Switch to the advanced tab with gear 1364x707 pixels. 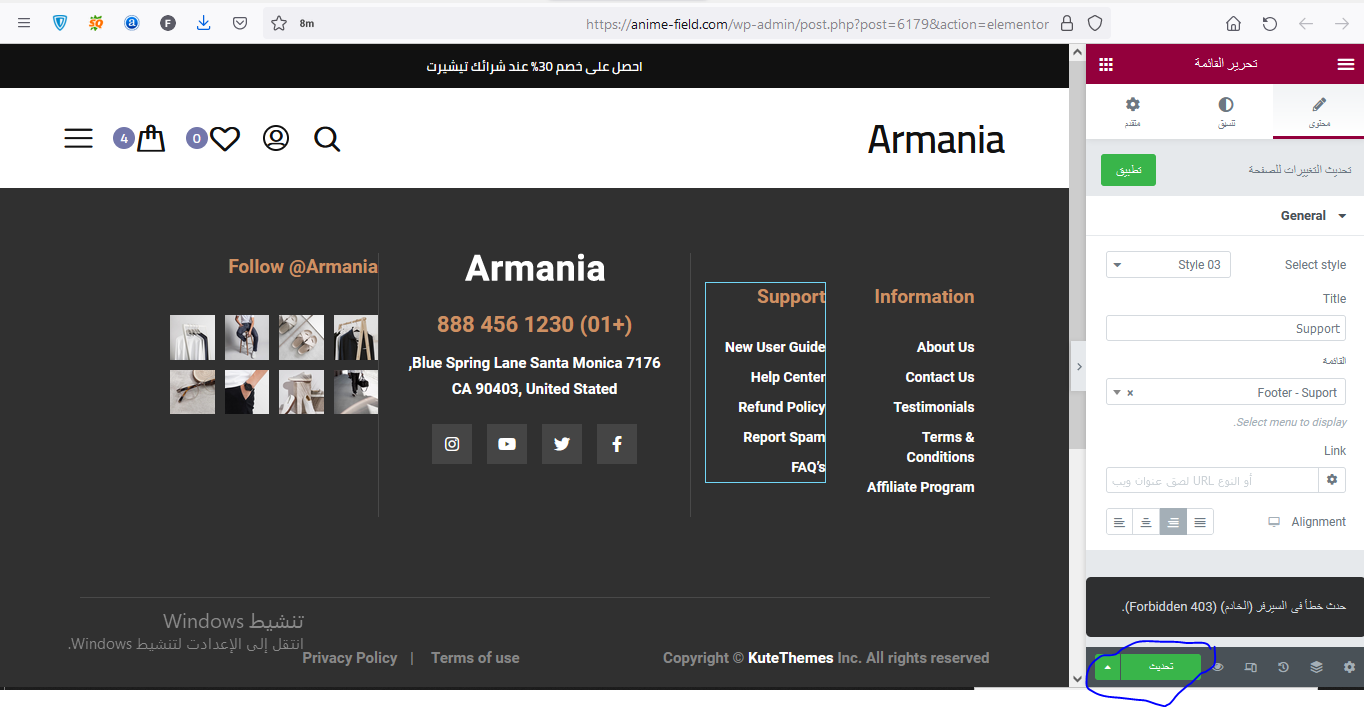1133,111
